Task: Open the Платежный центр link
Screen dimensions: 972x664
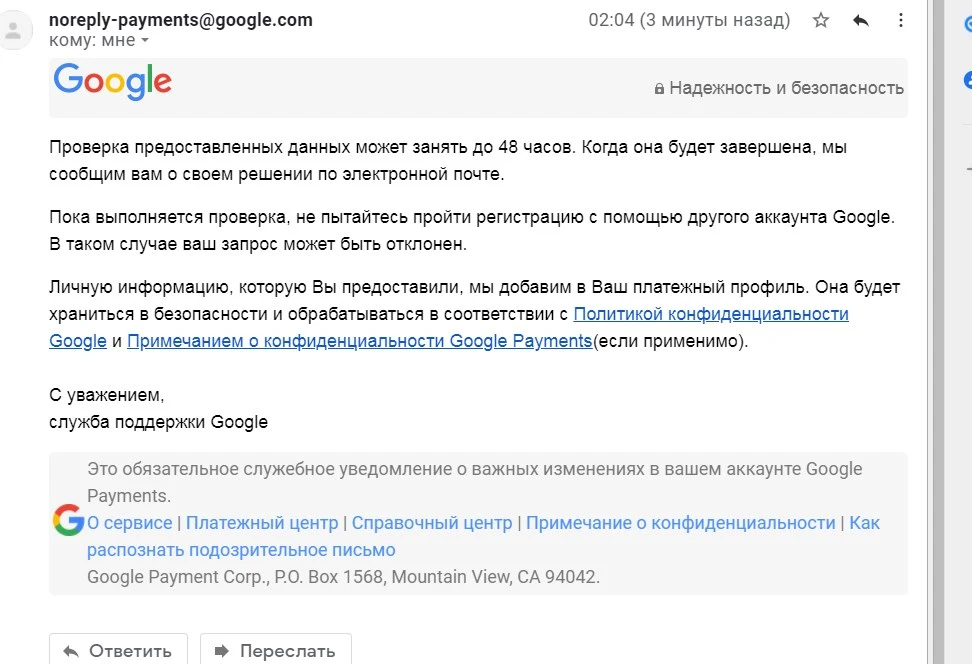Action: pyautogui.click(x=262, y=523)
